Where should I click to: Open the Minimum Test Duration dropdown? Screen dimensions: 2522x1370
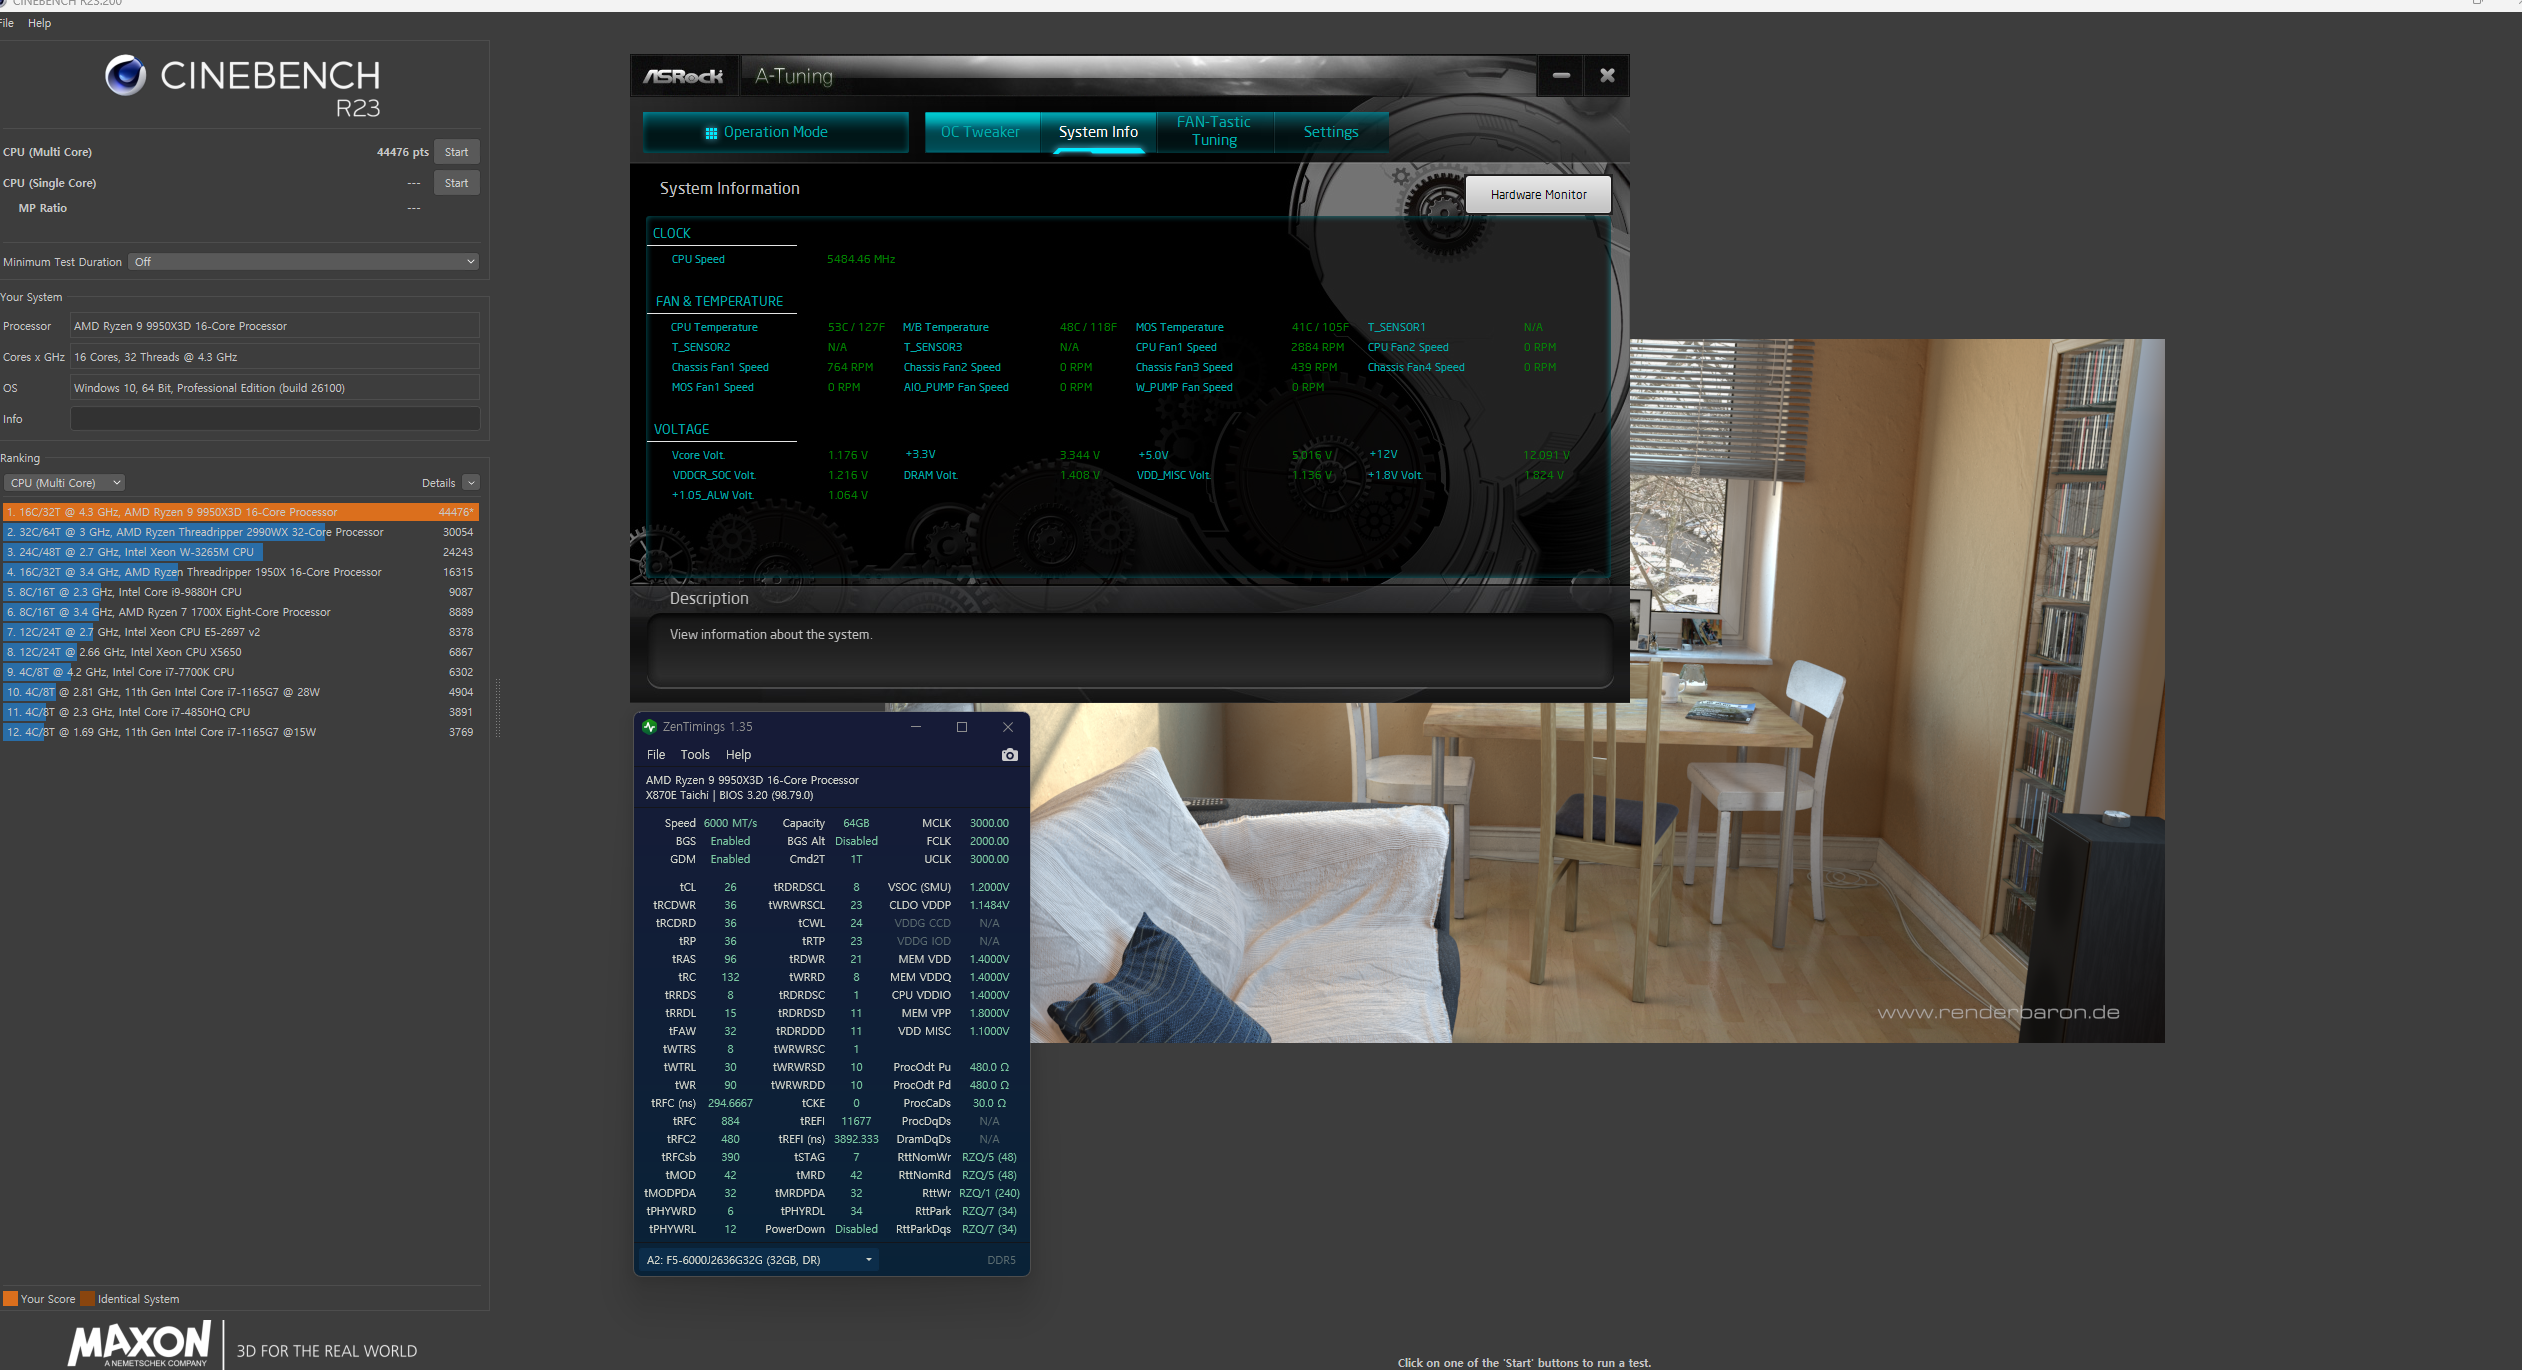(x=304, y=262)
